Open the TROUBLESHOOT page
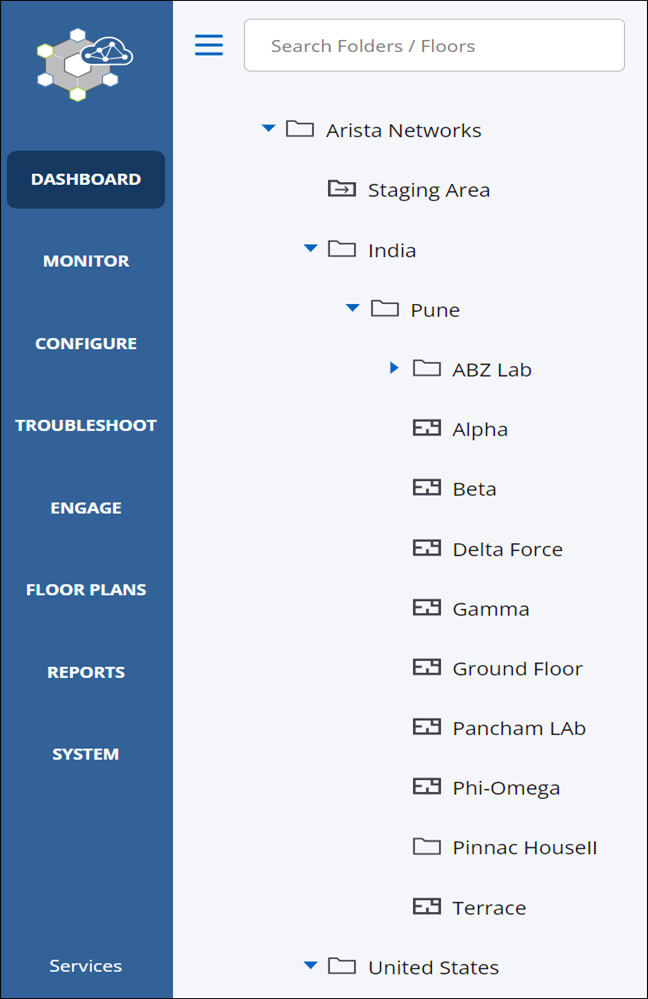The image size is (648, 999). click(85, 424)
